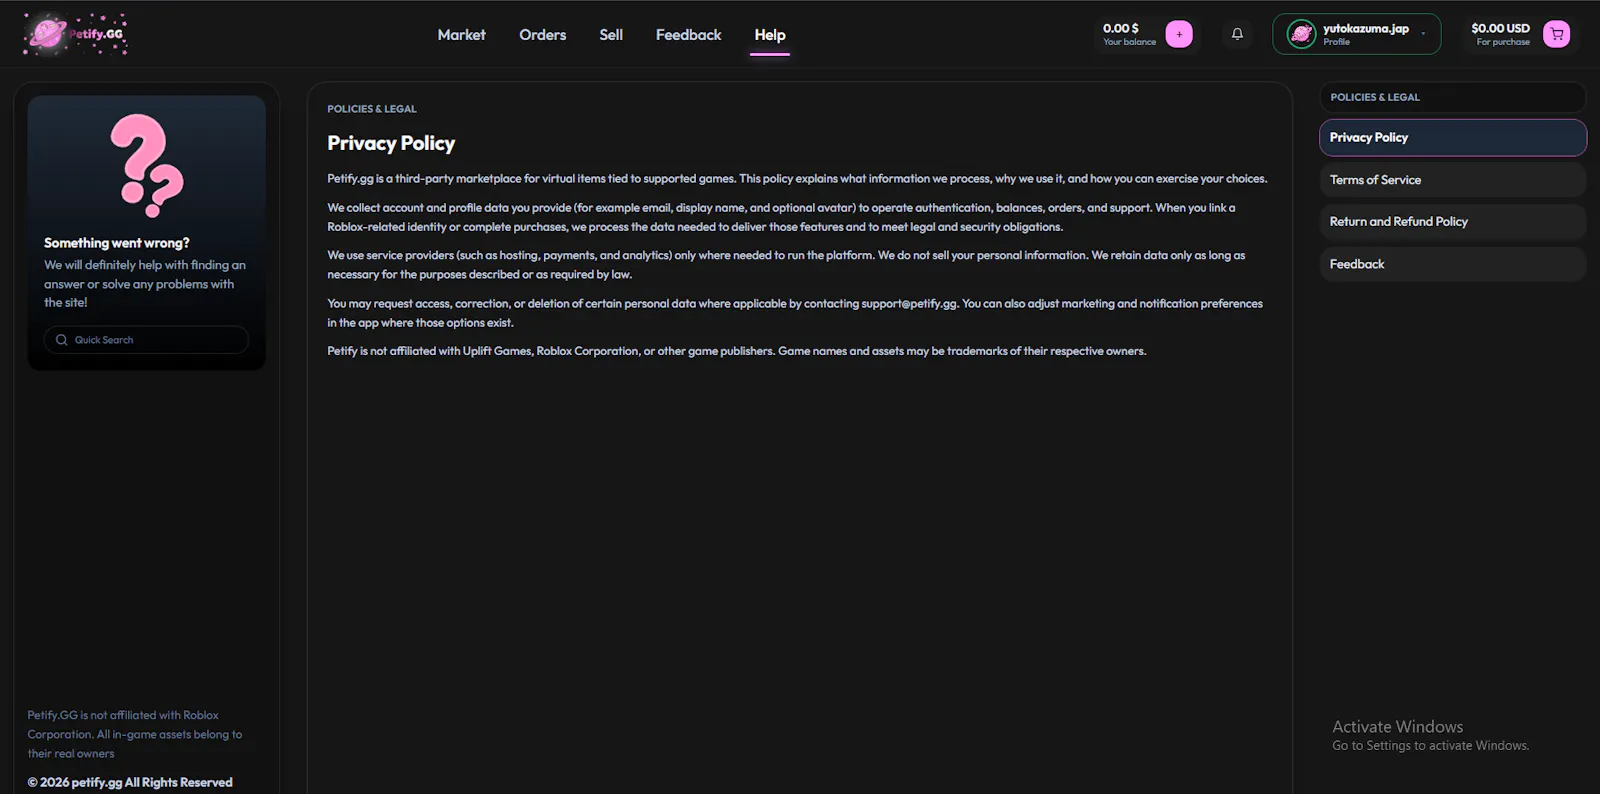Open the Petify.GG planet logo
The height and width of the screenshot is (794, 1600).
pos(75,34)
